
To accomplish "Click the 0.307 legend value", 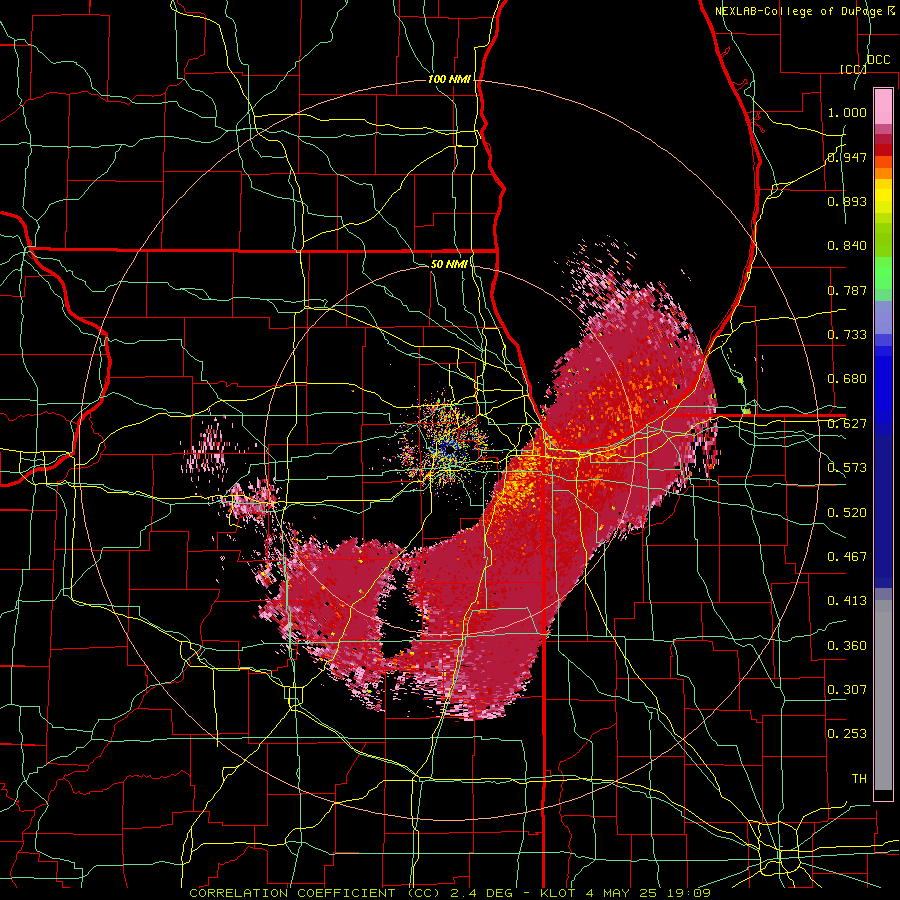I will coord(847,690).
